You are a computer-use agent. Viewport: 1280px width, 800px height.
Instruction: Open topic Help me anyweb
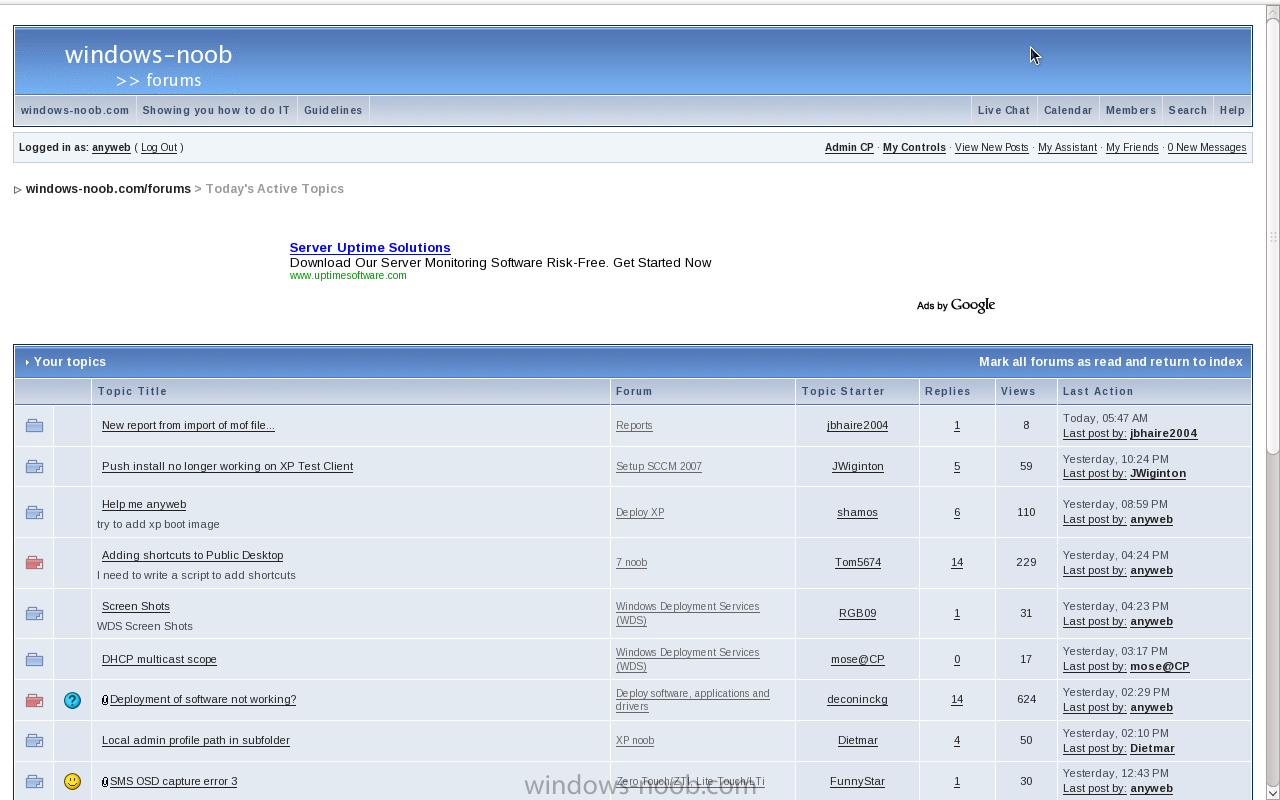click(x=144, y=505)
